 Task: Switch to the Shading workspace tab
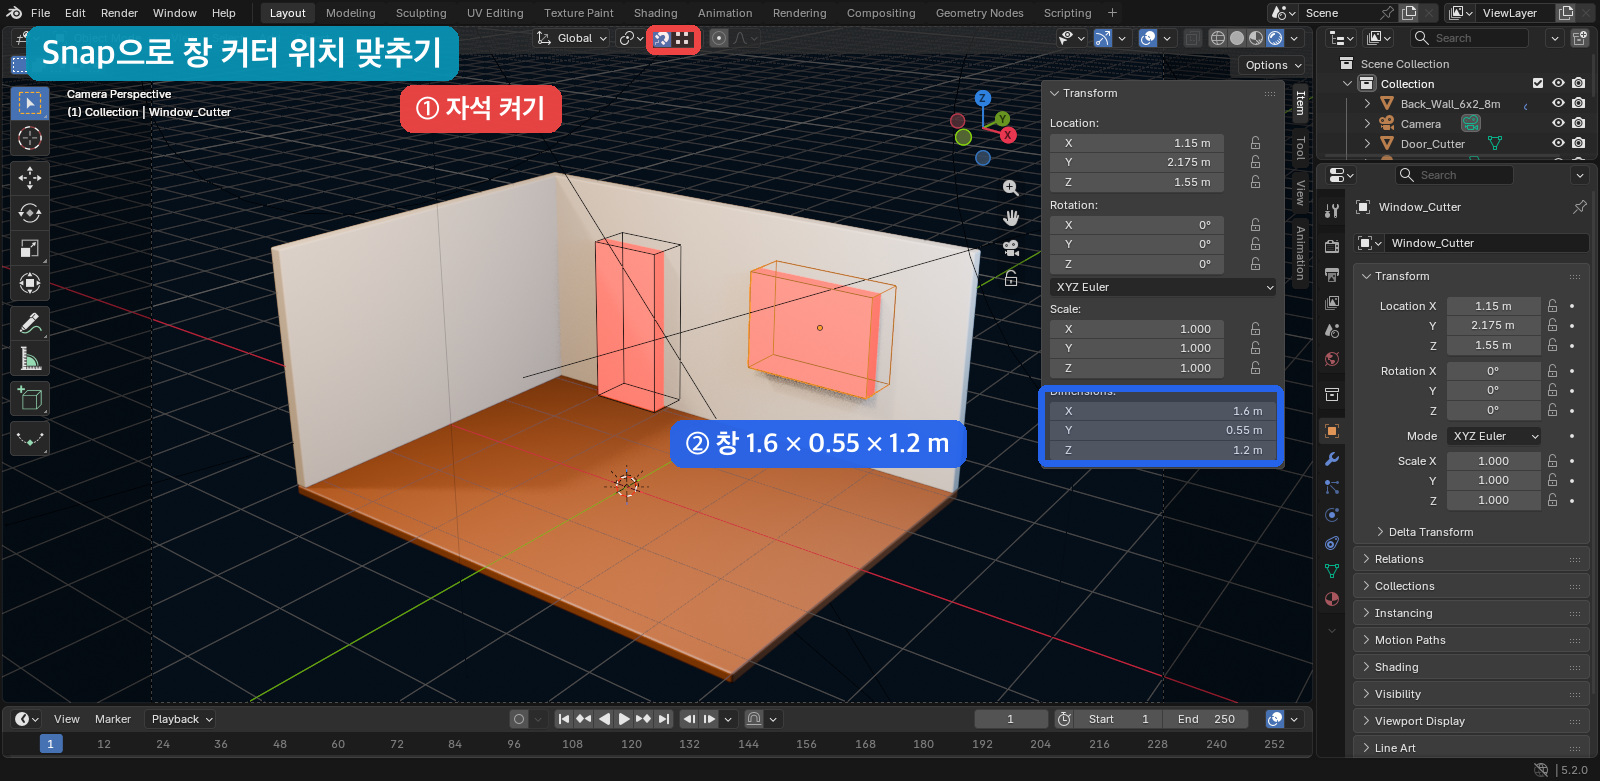(x=655, y=13)
